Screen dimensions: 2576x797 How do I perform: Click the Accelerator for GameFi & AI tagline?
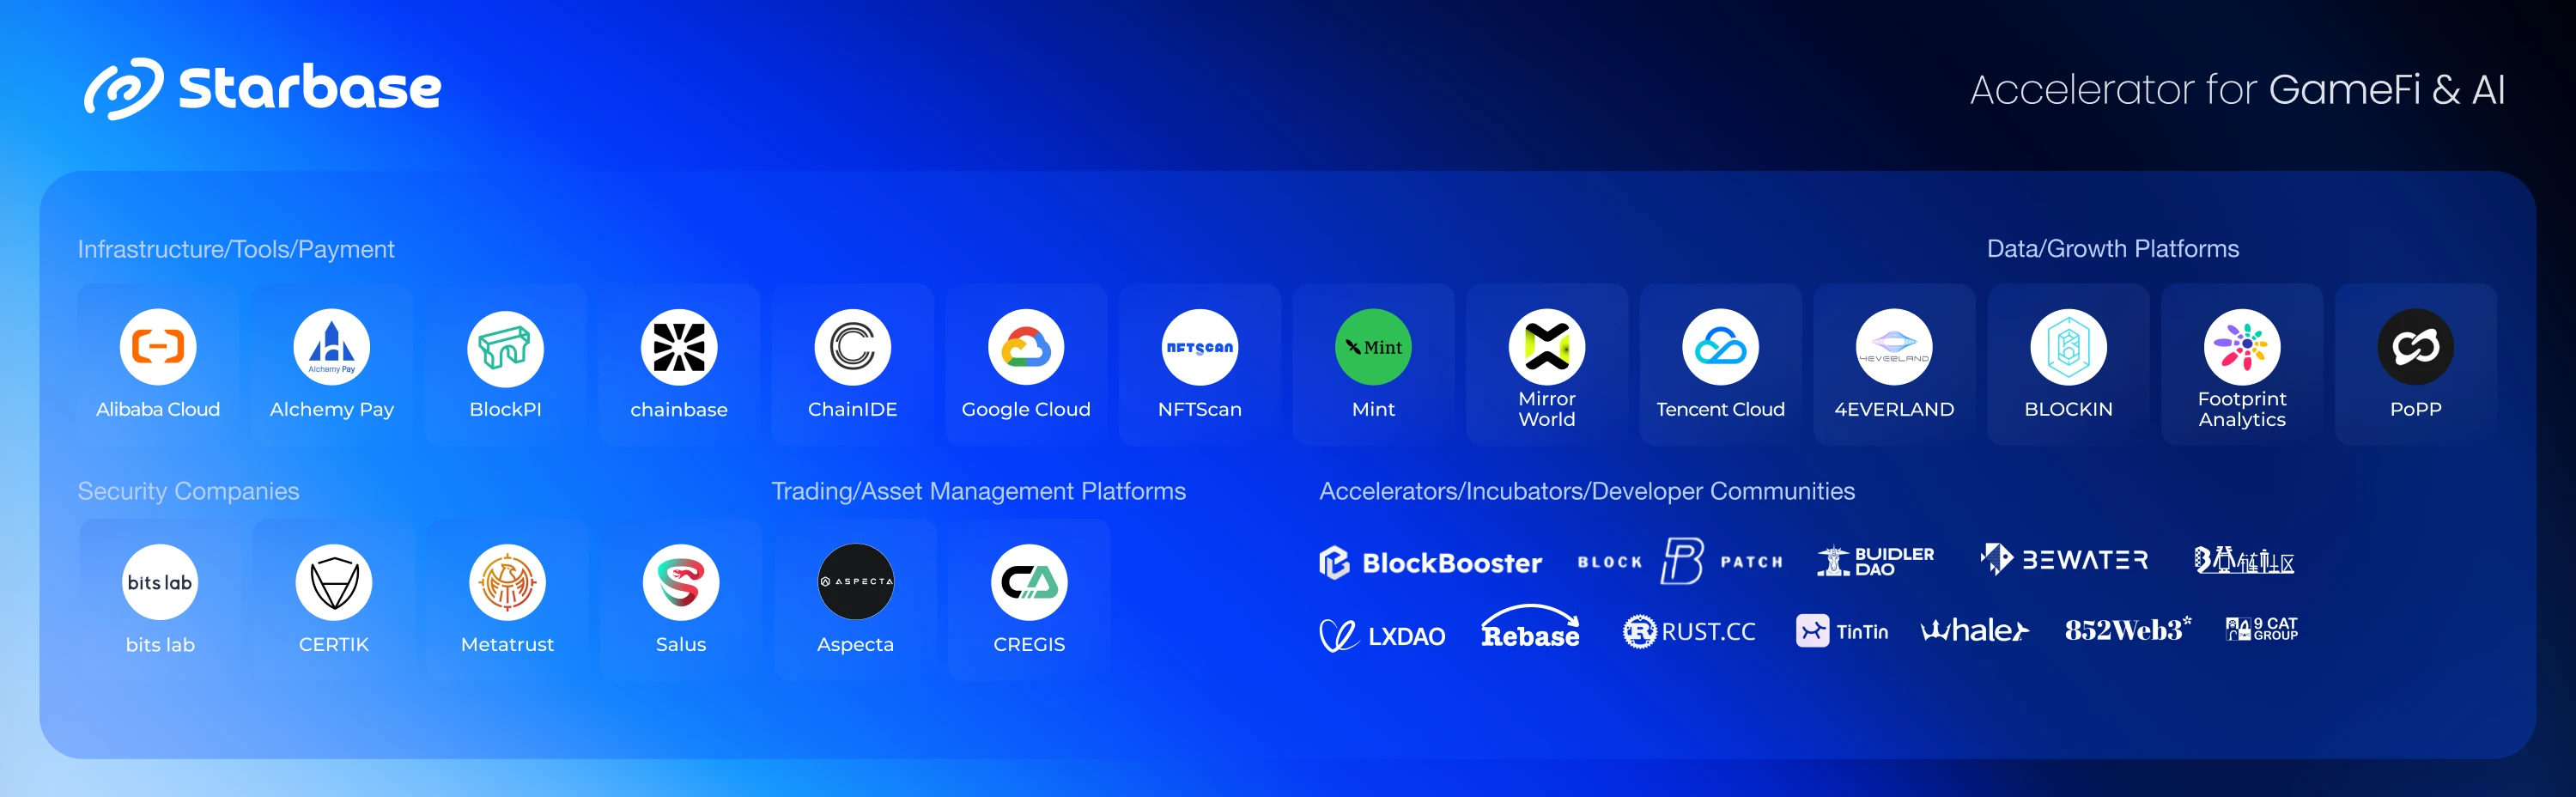click(x=2237, y=90)
